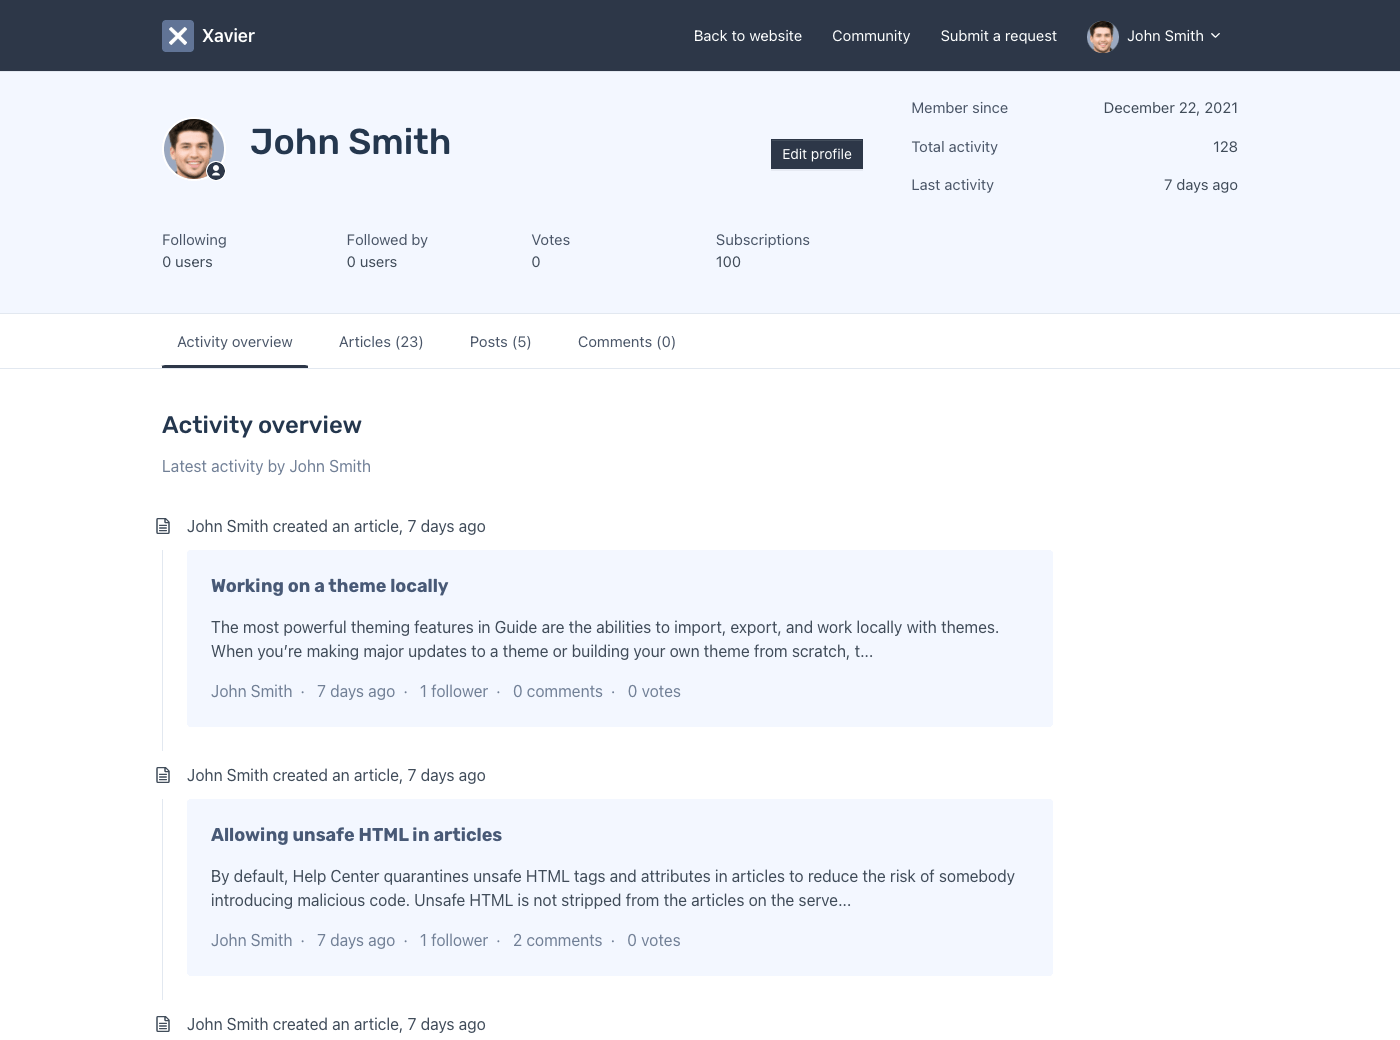Open the Comments (0) tab
Screen dimensions: 1400x1040
pyautogui.click(x=627, y=342)
